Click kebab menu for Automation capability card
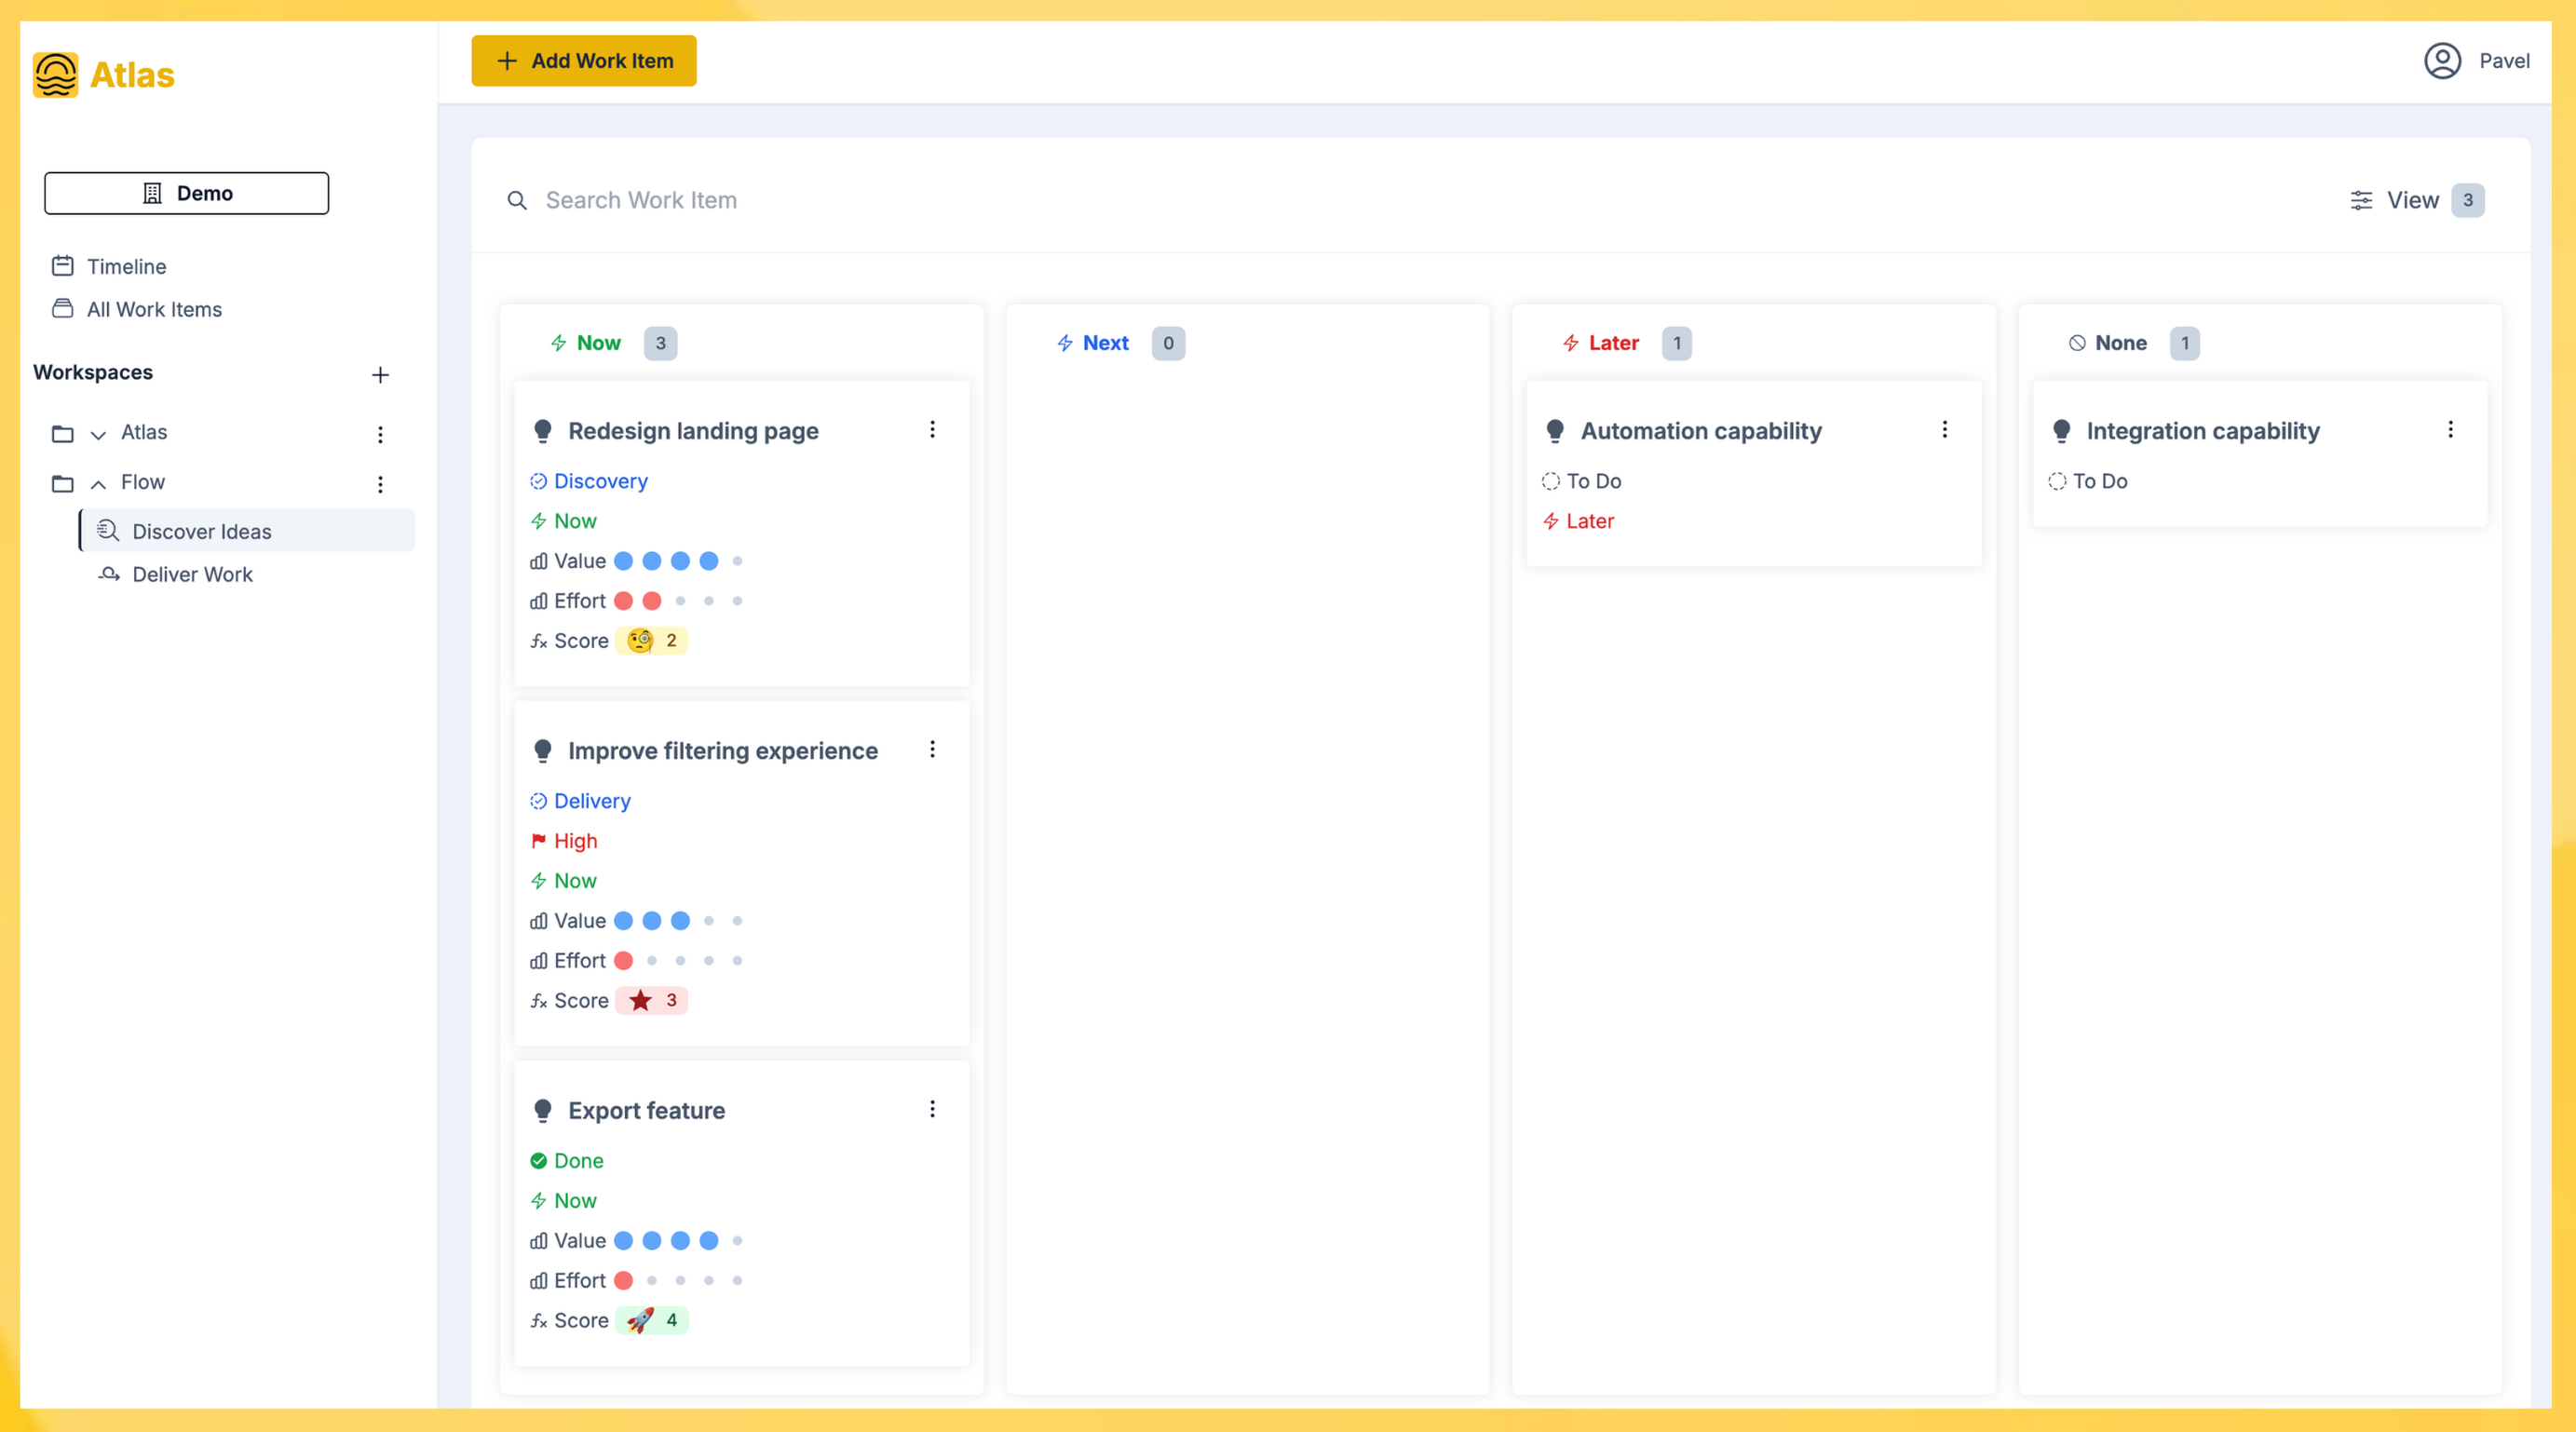 [1944, 430]
